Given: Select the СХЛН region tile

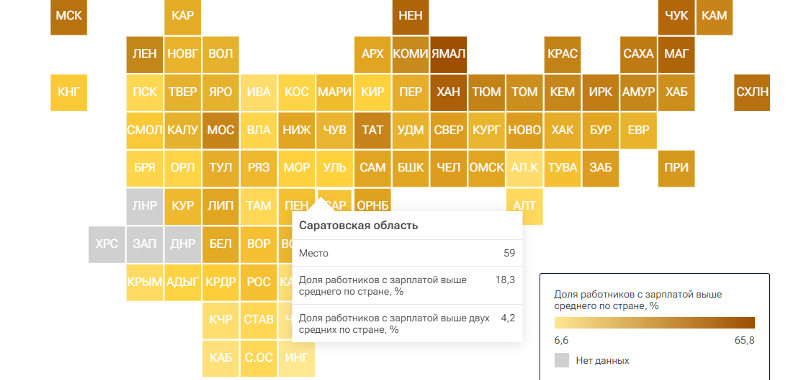Looking at the screenshot, I should tap(752, 92).
